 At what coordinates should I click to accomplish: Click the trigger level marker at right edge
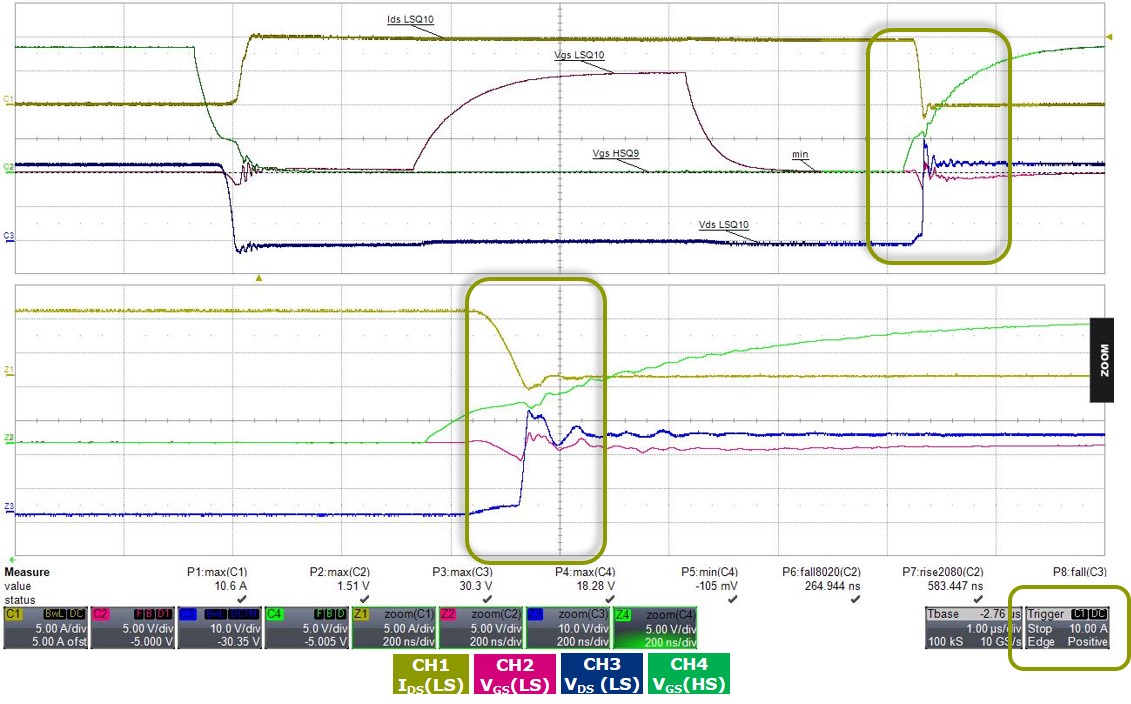1108,38
